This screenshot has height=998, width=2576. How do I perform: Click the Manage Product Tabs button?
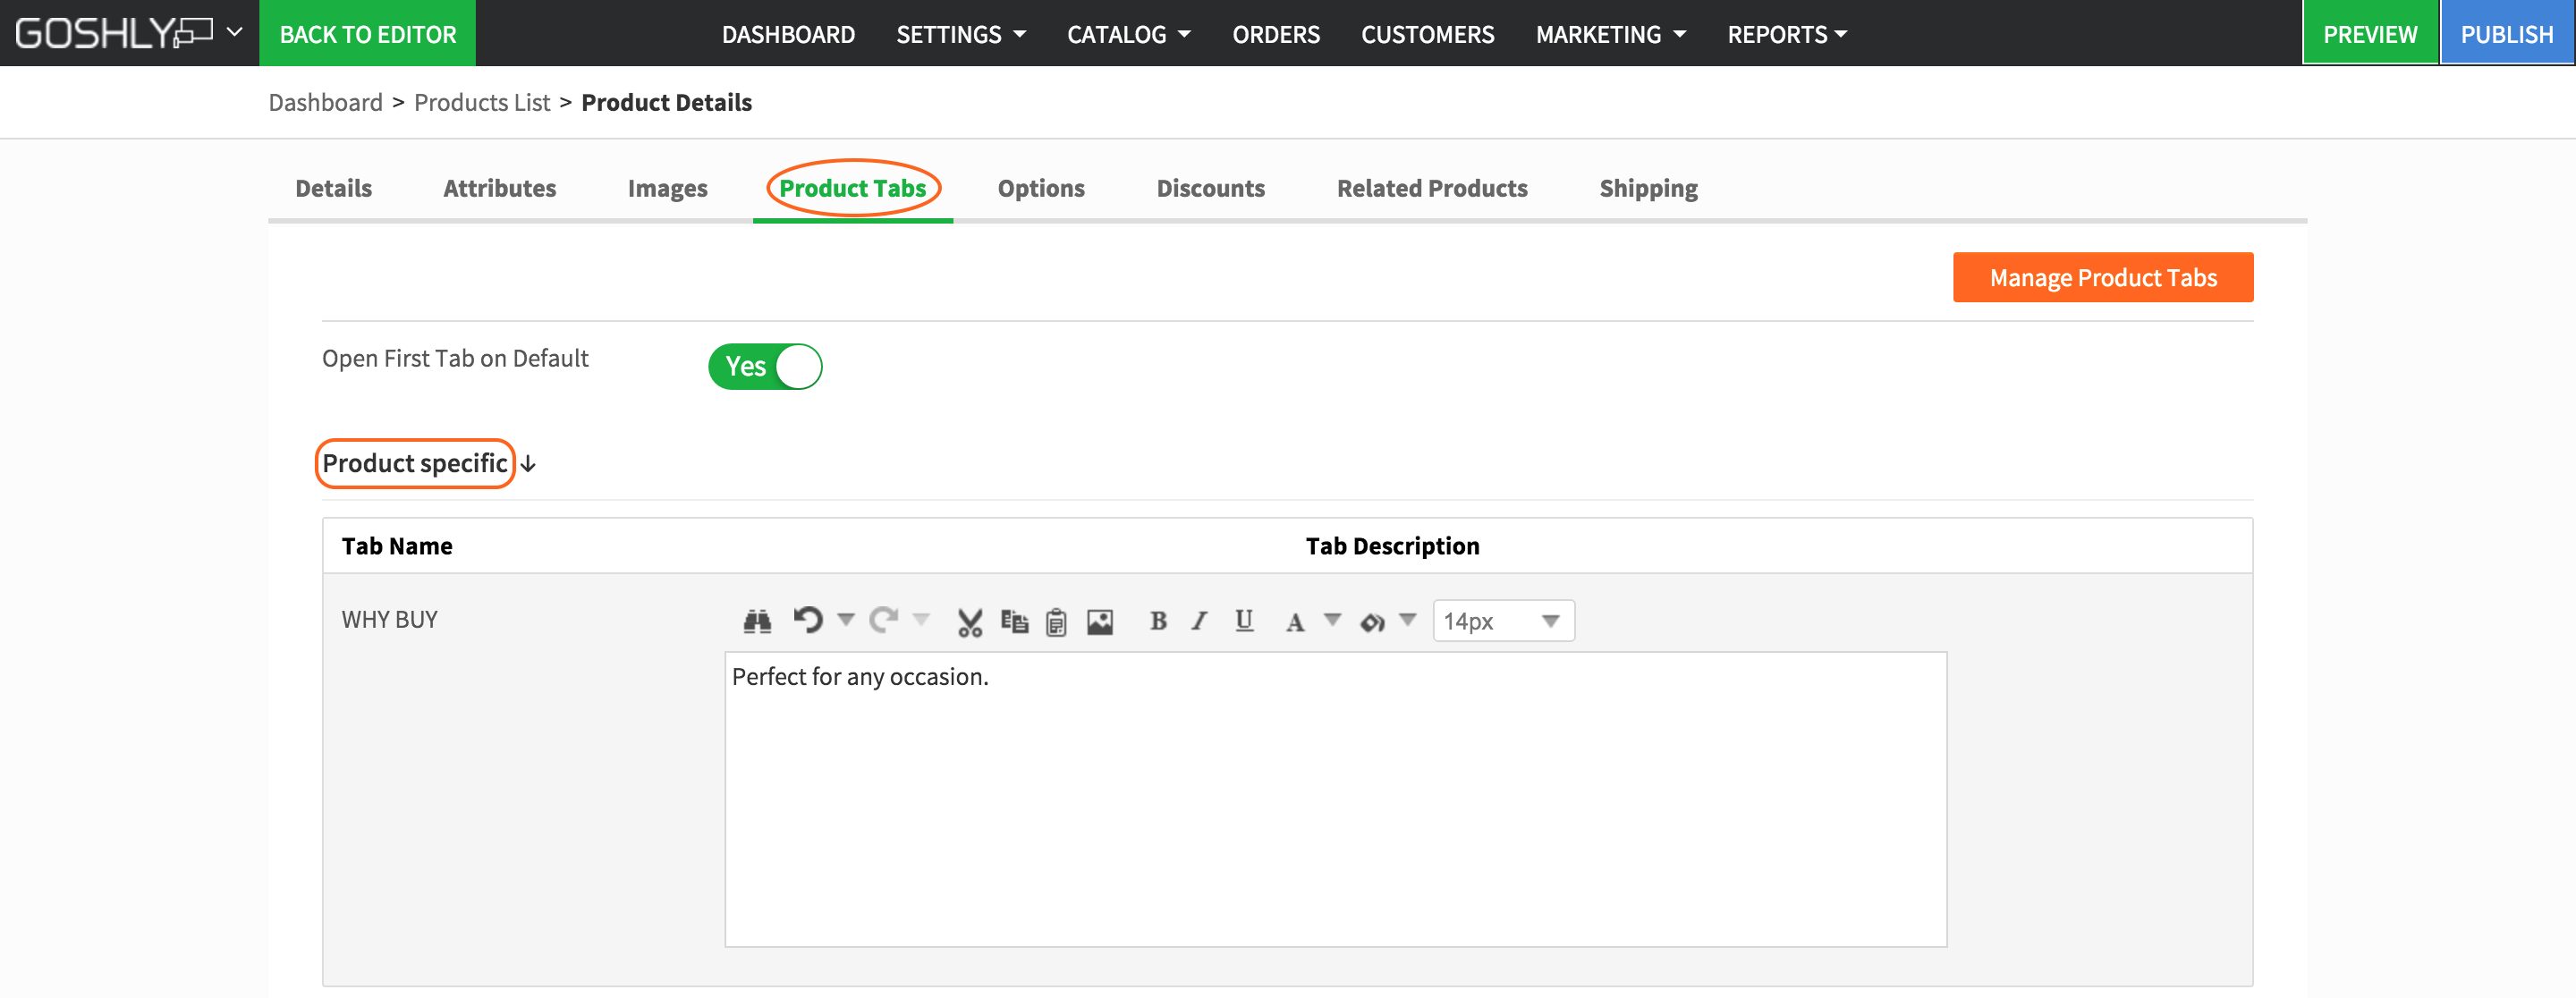2102,277
